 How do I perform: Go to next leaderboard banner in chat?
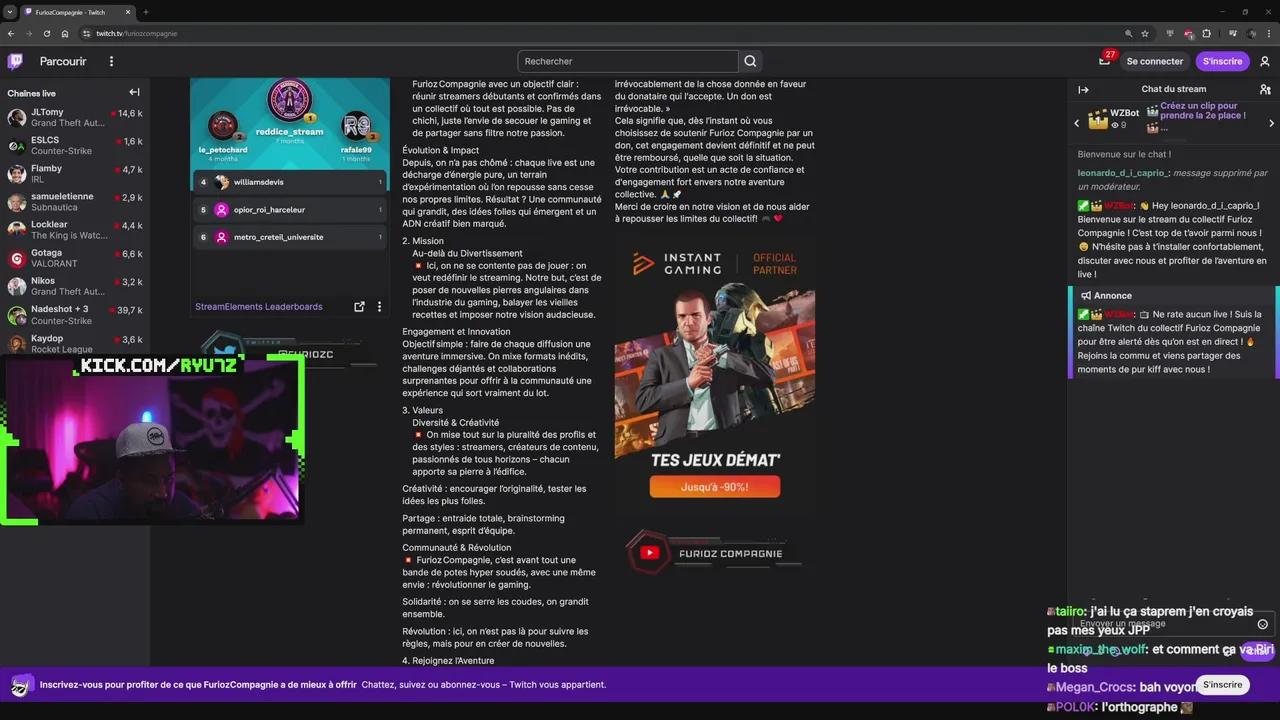click(1271, 123)
